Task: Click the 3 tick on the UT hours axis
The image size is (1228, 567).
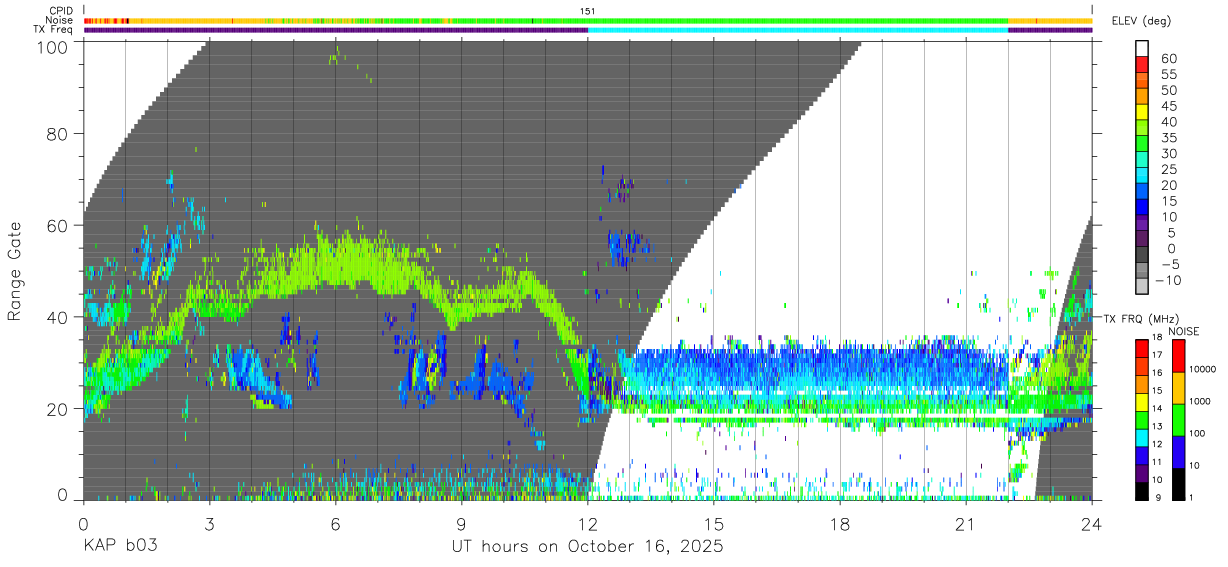Action: pos(210,523)
